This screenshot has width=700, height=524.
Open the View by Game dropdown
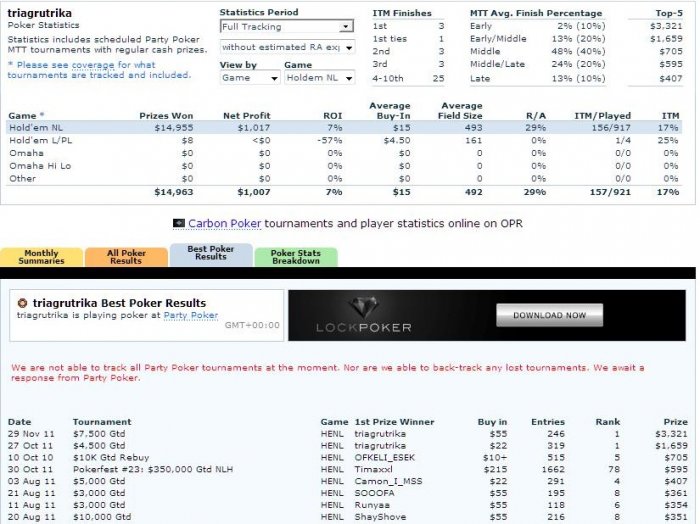[x=250, y=78]
